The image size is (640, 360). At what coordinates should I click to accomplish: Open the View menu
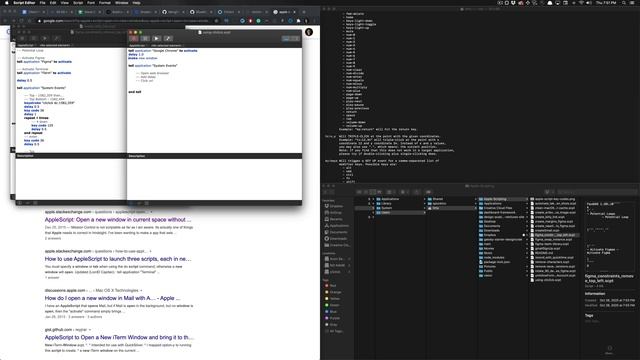[x=64, y=2]
